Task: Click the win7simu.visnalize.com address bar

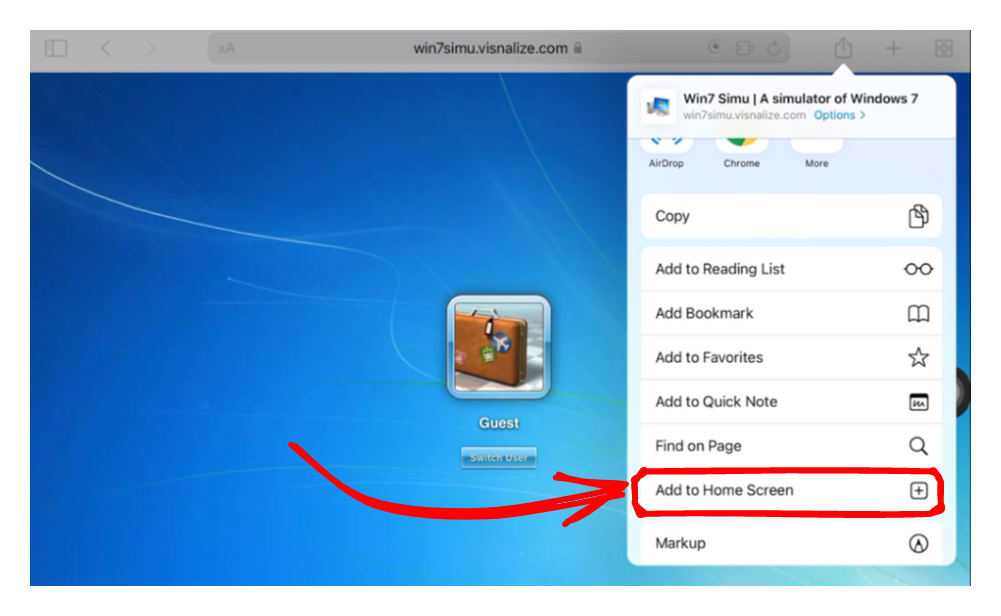Action: (490, 48)
